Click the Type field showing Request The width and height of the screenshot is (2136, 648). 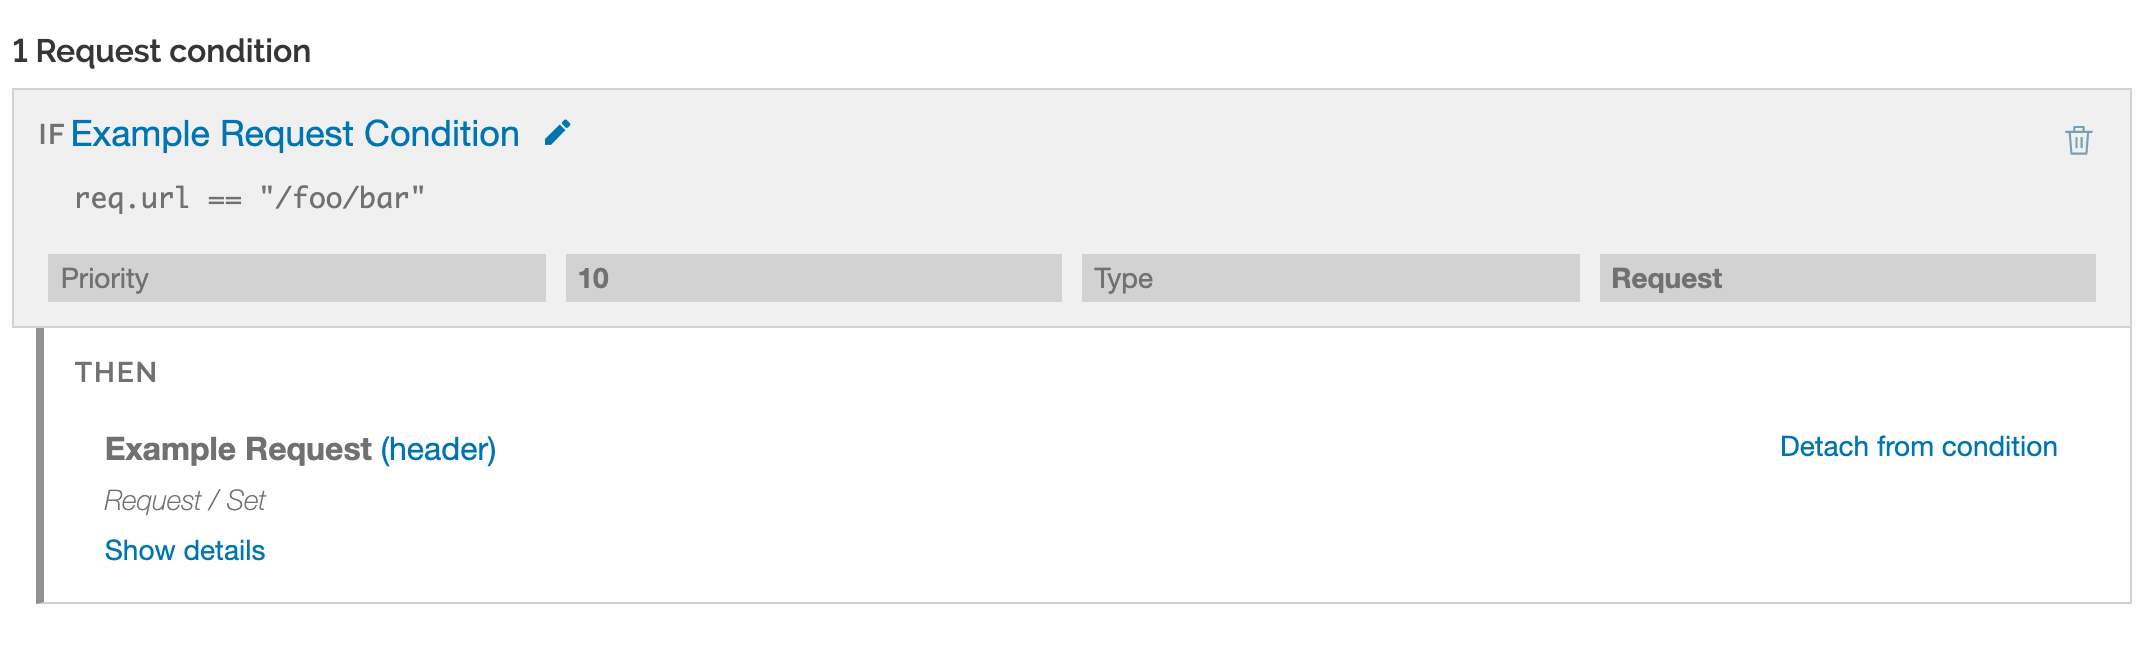click(x=1849, y=278)
